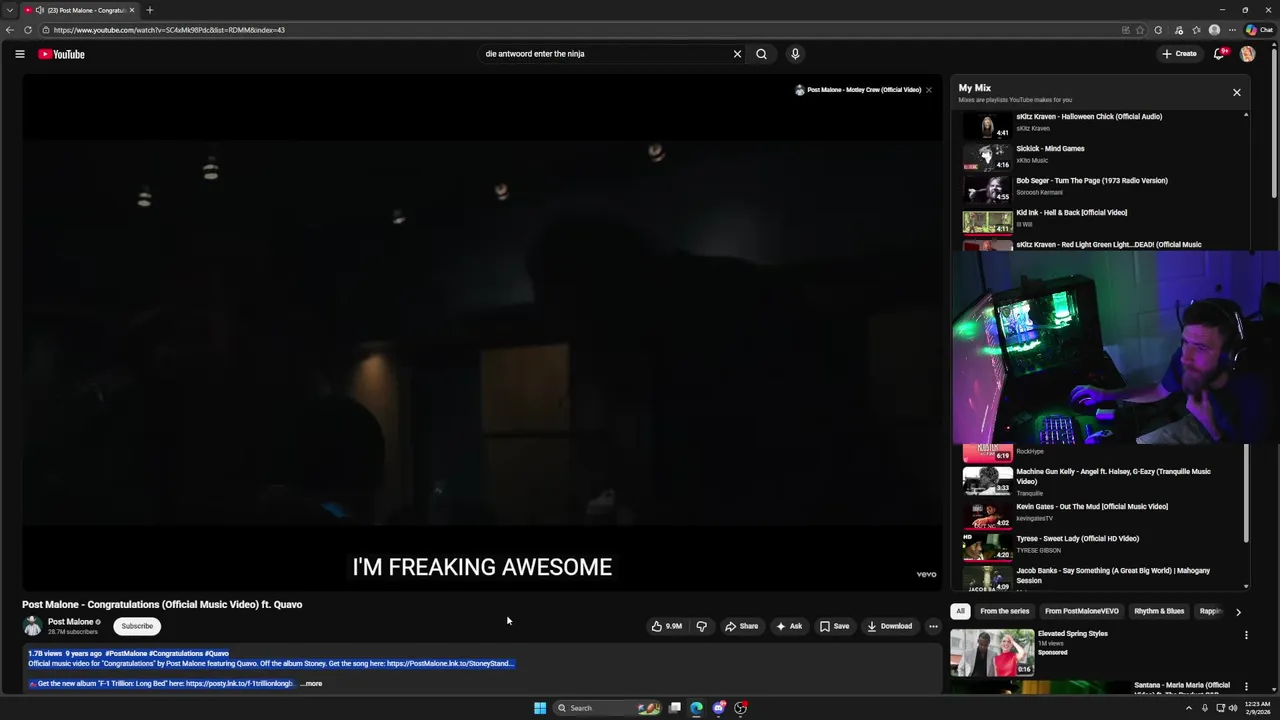
Task: Go back in the browser
Action: pos(10,30)
